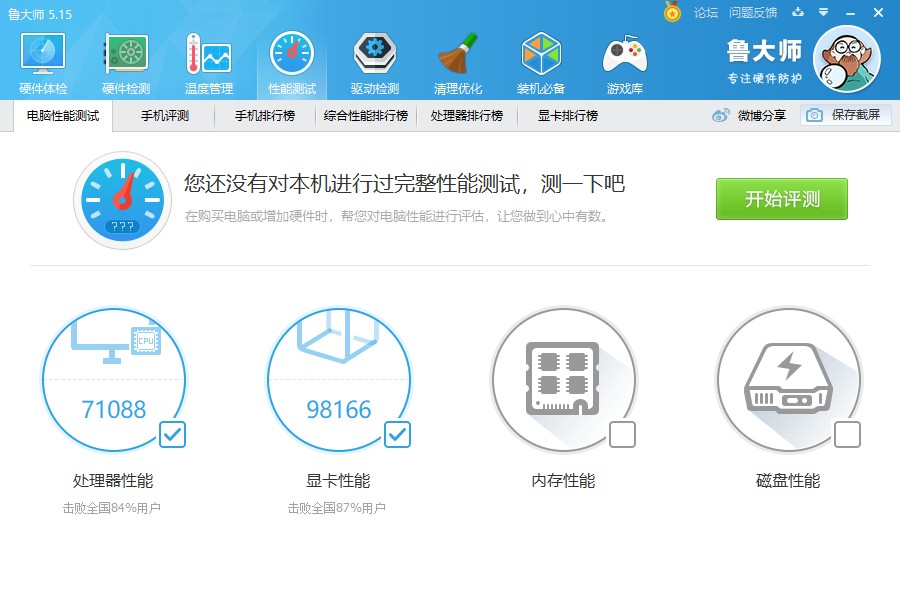This screenshot has height=600, width=900.
Task: Click the memory chip performance icon
Action: pos(563,378)
